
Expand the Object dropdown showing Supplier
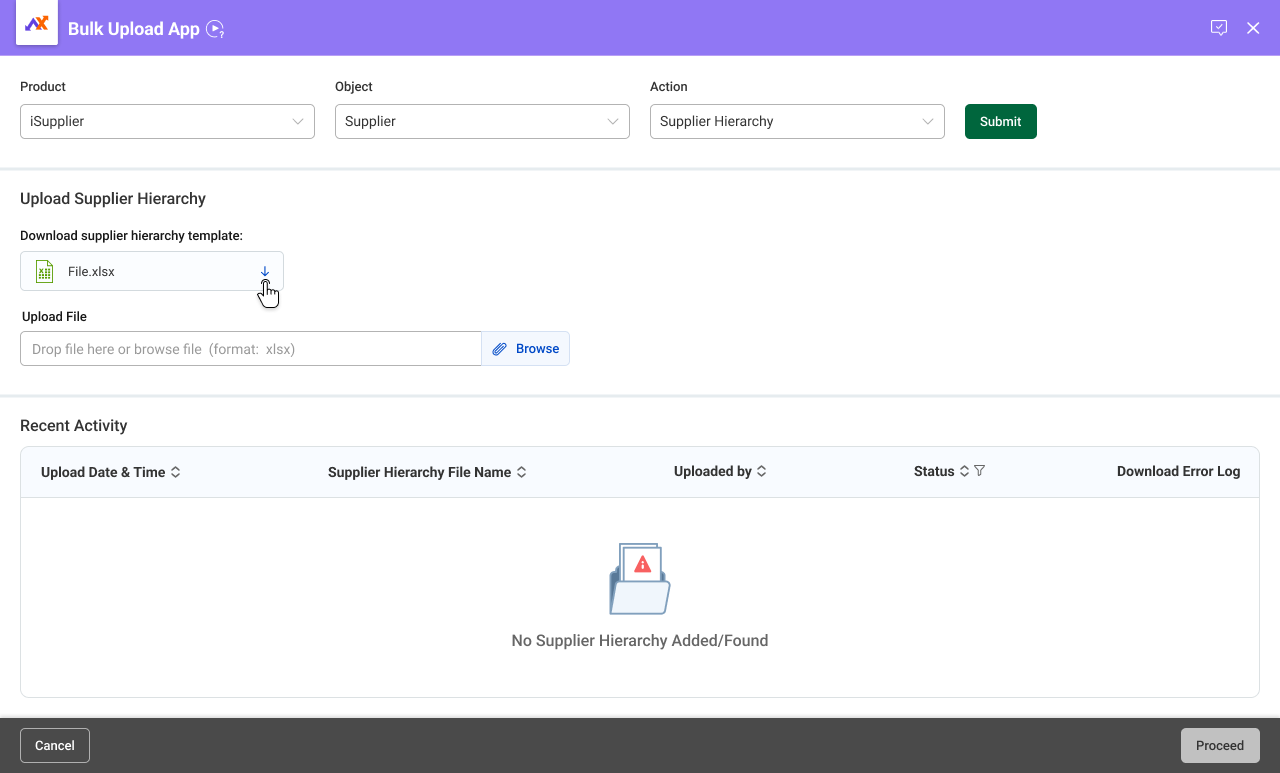point(482,121)
